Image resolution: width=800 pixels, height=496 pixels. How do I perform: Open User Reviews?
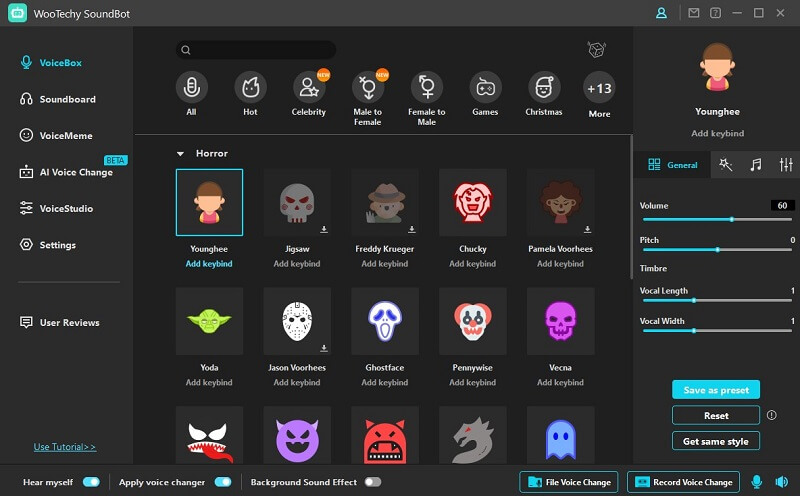[59, 323]
